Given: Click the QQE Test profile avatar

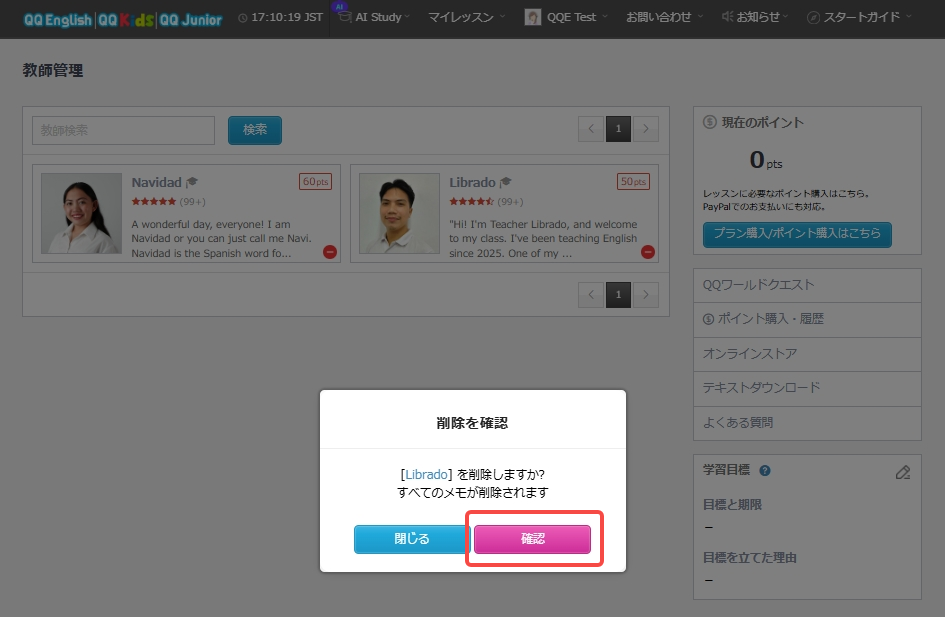Looking at the screenshot, I should pyautogui.click(x=532, y=17).
